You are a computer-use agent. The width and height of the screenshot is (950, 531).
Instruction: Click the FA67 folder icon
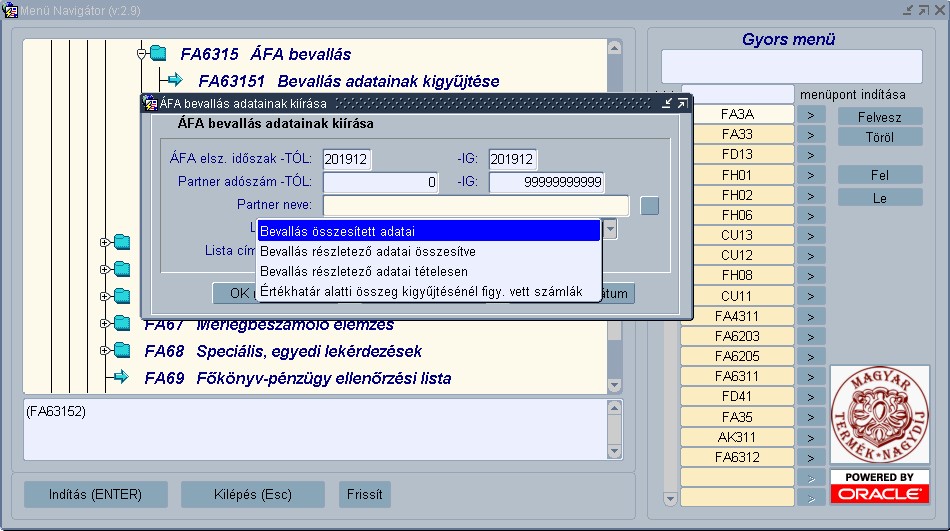(122, 323)
